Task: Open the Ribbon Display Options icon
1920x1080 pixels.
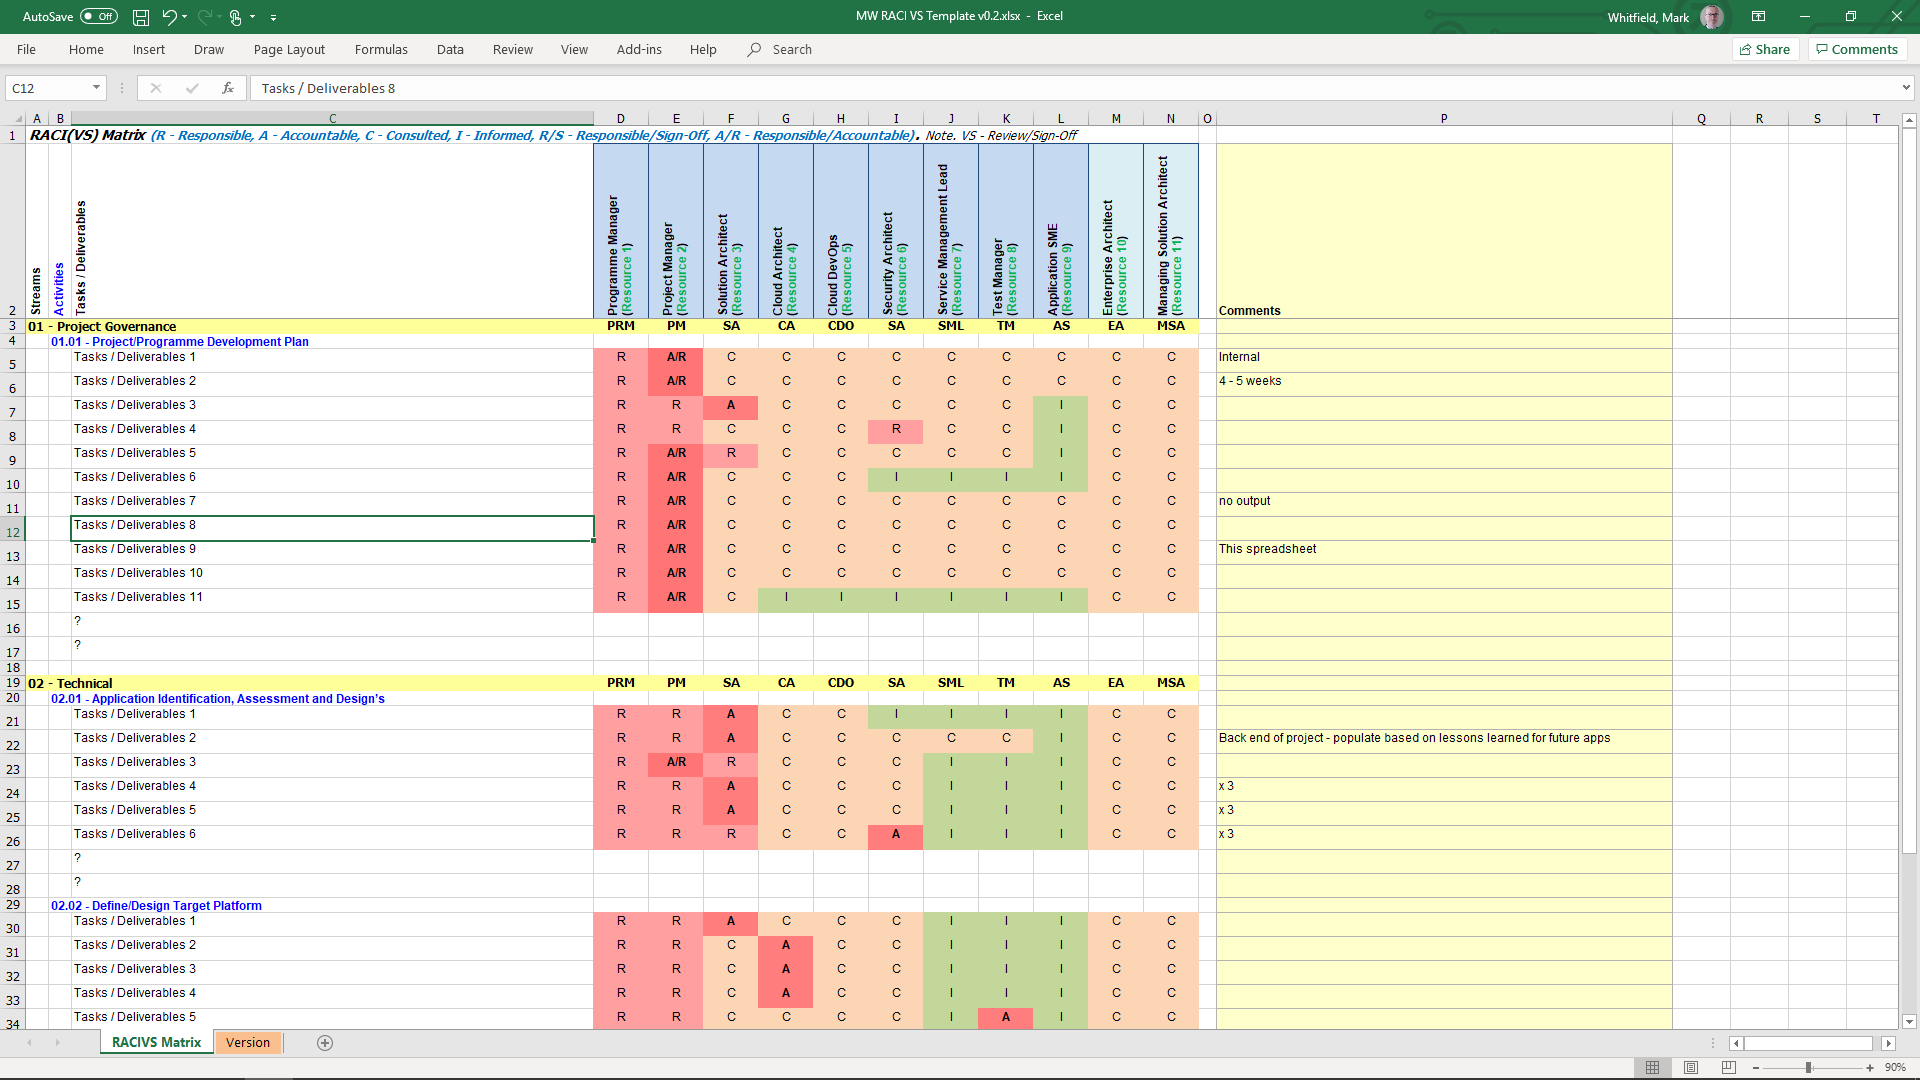Action: [1758, 17]
